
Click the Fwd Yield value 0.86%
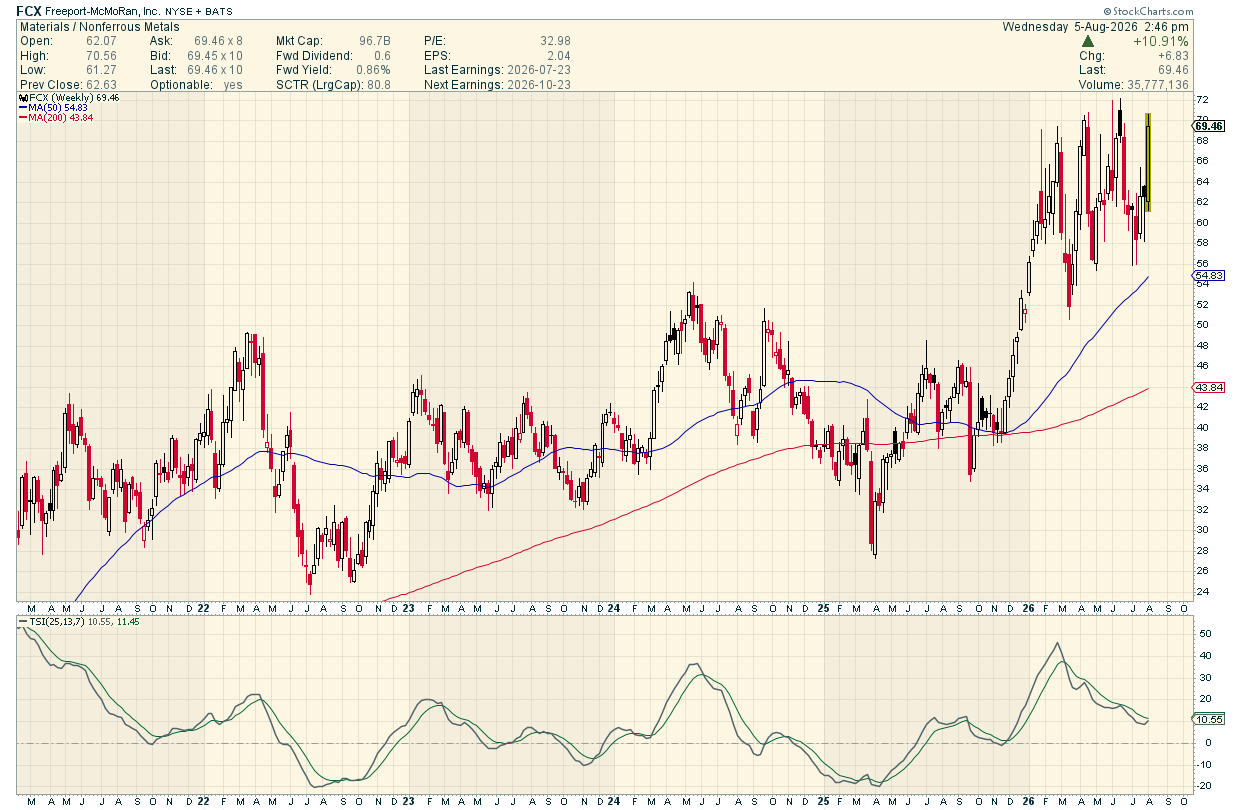[373, 70]
